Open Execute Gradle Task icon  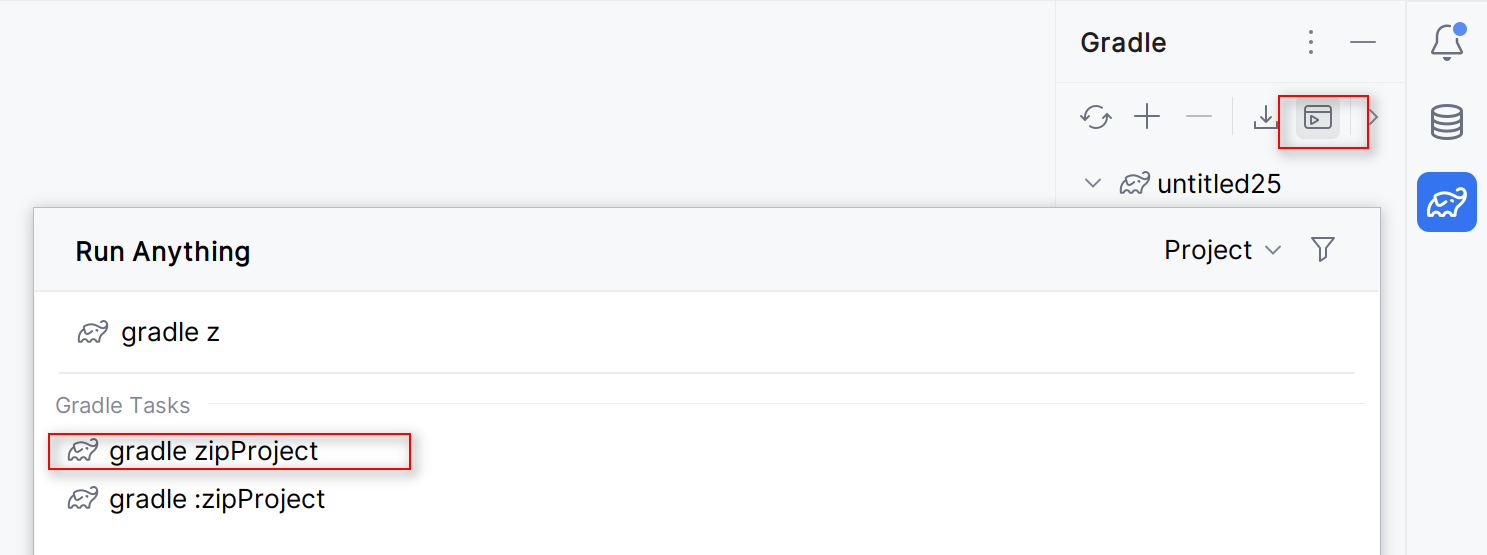pyautogui.click(x=1319, y=118)
